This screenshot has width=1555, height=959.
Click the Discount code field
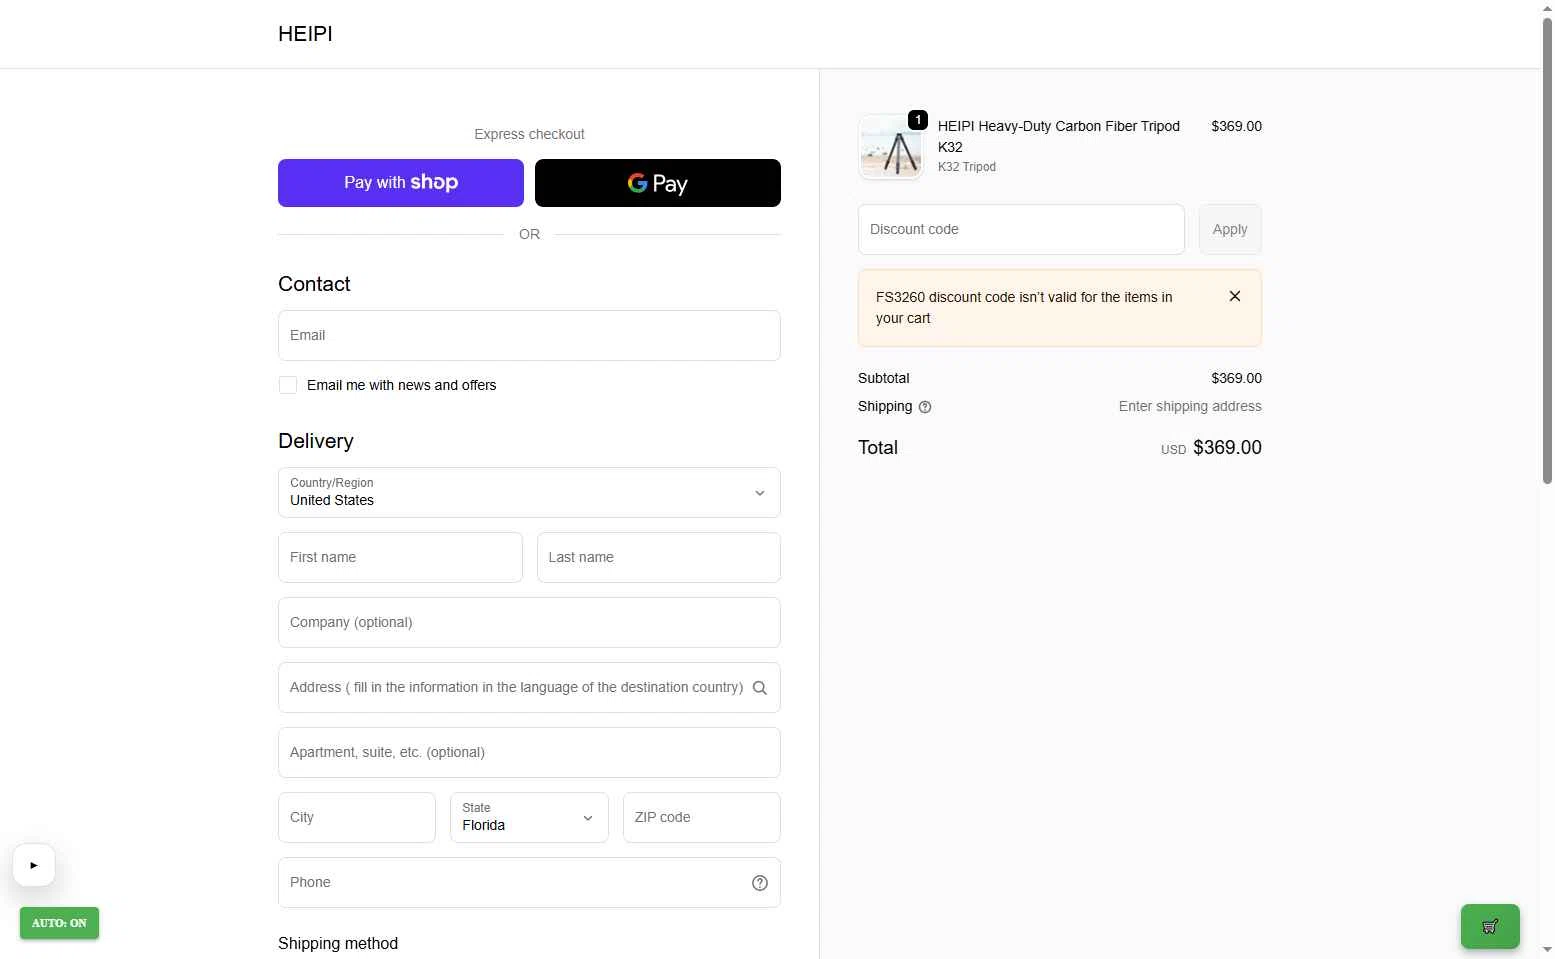pos(1021,229)
